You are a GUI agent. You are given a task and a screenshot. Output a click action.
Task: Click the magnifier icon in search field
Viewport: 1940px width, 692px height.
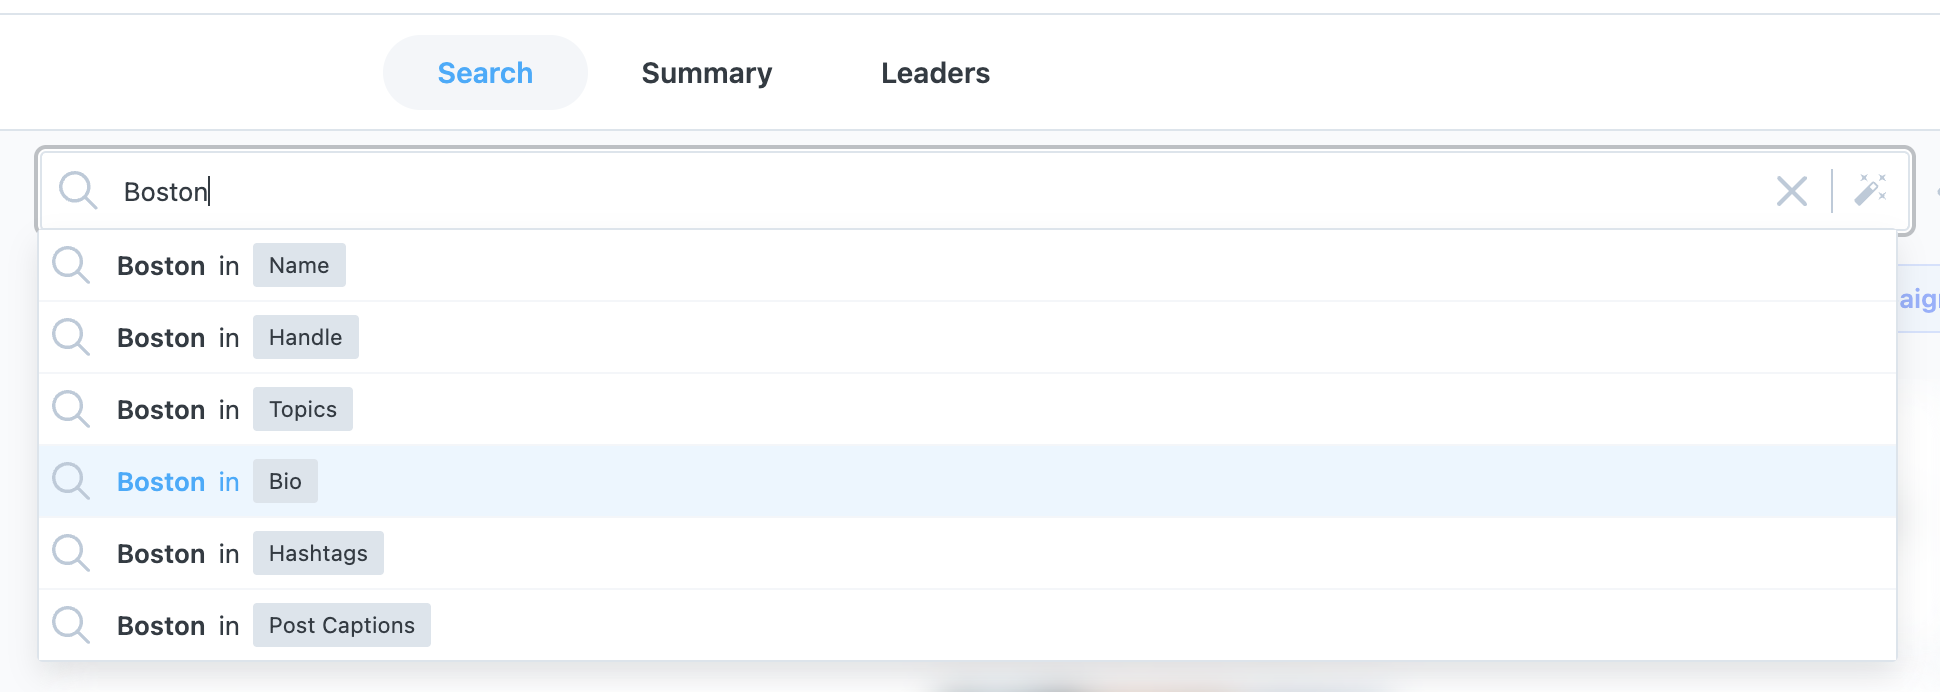pos(77,190)
